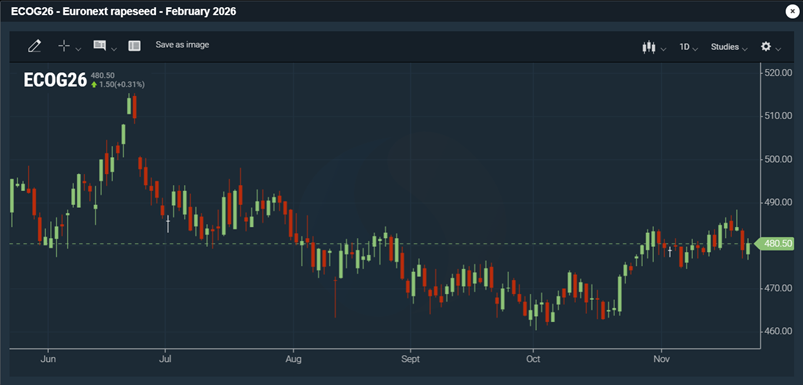Open the annotation comment tool
This screenshot has width=803, height=385.
click(x=99, y=46)
